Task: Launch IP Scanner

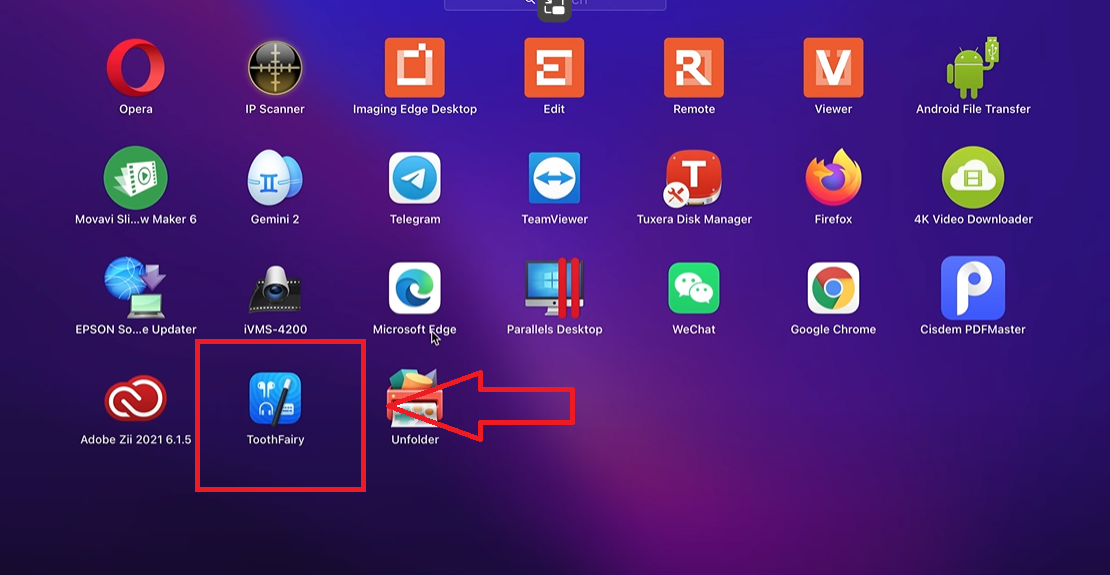Action: (275, 68)
